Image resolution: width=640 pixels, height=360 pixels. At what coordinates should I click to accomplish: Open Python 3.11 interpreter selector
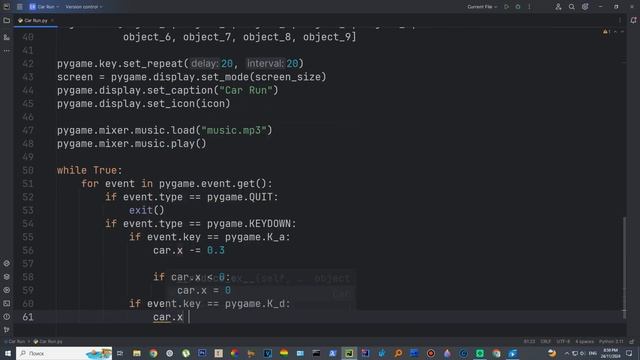pos(611,341)
